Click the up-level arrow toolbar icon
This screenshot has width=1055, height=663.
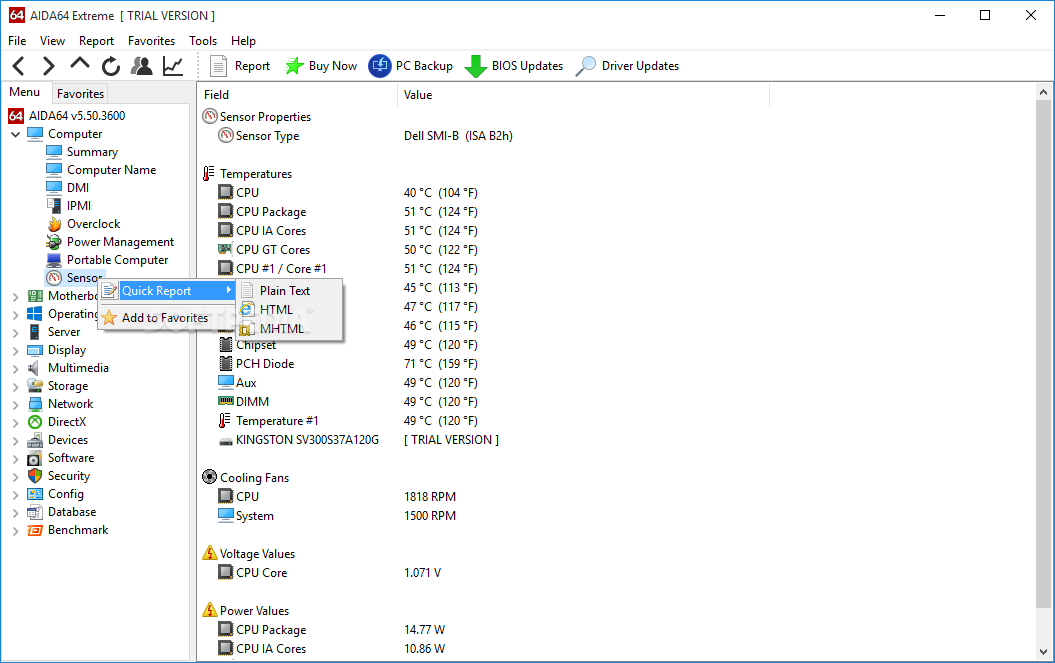[x=79, y=65]
